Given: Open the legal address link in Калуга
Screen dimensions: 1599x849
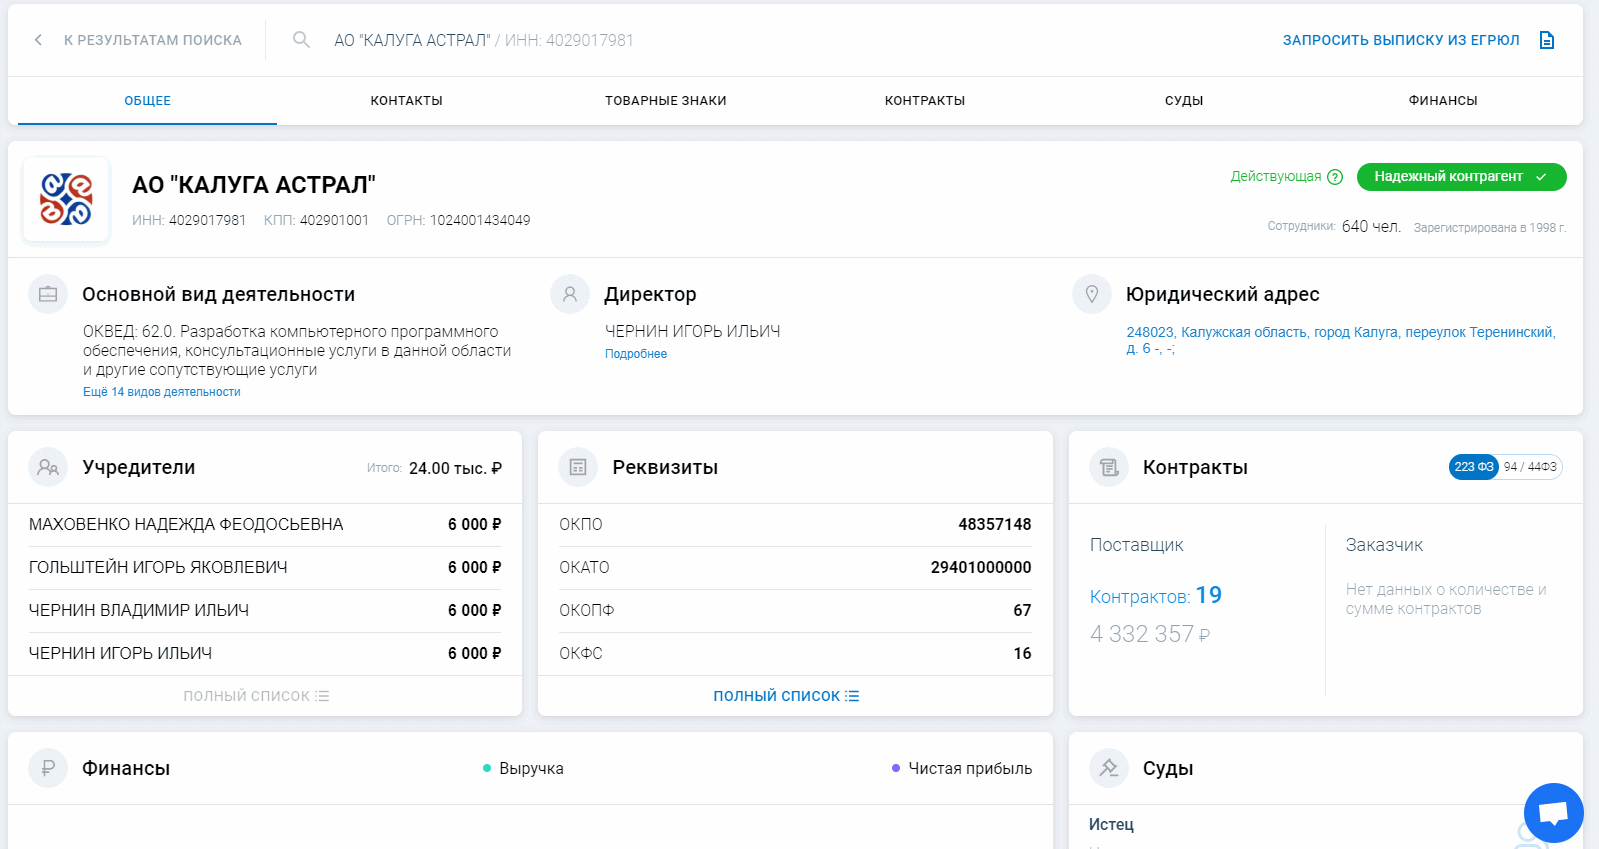Looking at the screenshot, I should [x=1341, y=340].
